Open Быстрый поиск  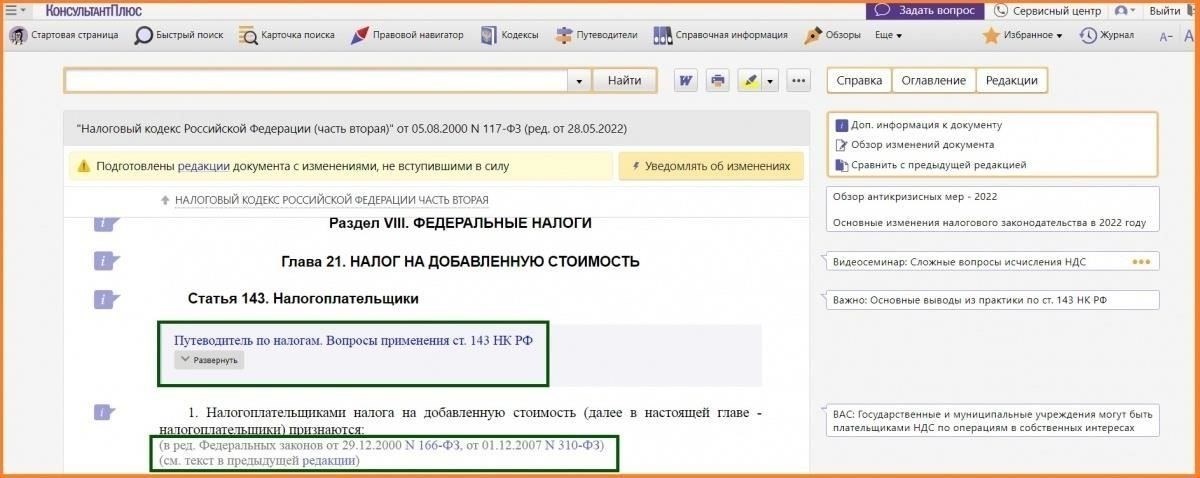[x=179, y=35]
